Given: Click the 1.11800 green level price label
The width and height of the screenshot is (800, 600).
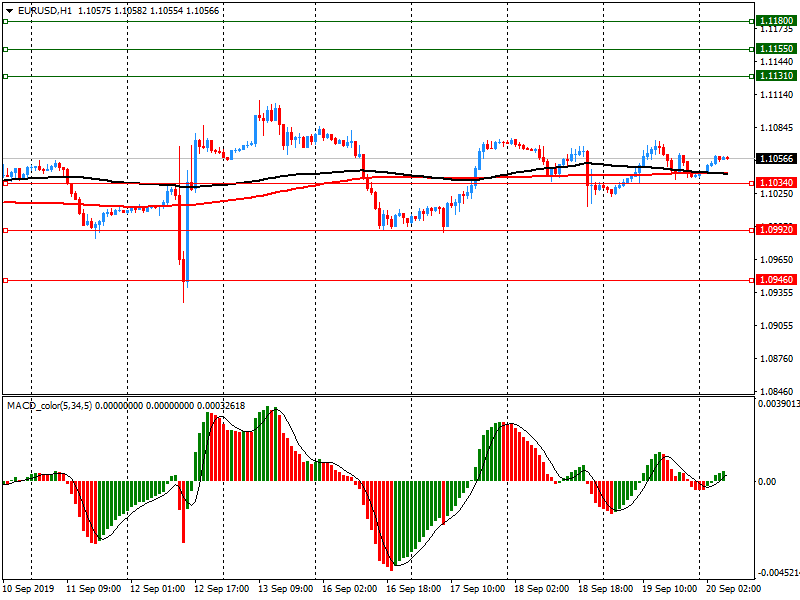Looking at the screenshot, I should (776, 21).
